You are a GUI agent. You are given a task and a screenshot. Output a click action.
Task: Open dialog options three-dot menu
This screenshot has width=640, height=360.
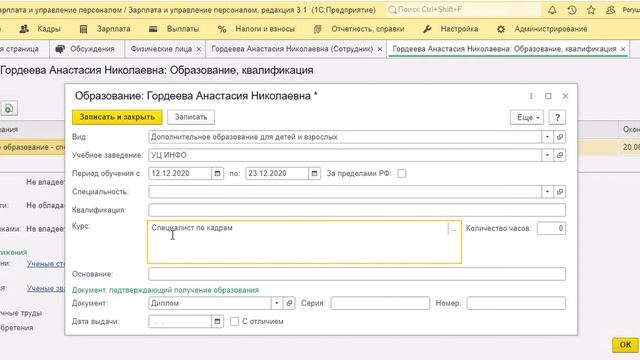(x=531, y=96)
